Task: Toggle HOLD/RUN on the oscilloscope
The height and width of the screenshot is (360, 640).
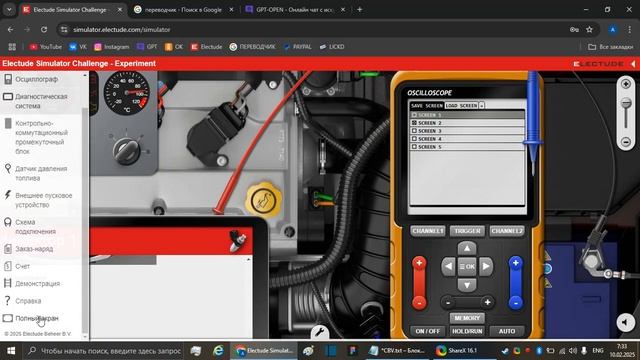Action: 467,331
